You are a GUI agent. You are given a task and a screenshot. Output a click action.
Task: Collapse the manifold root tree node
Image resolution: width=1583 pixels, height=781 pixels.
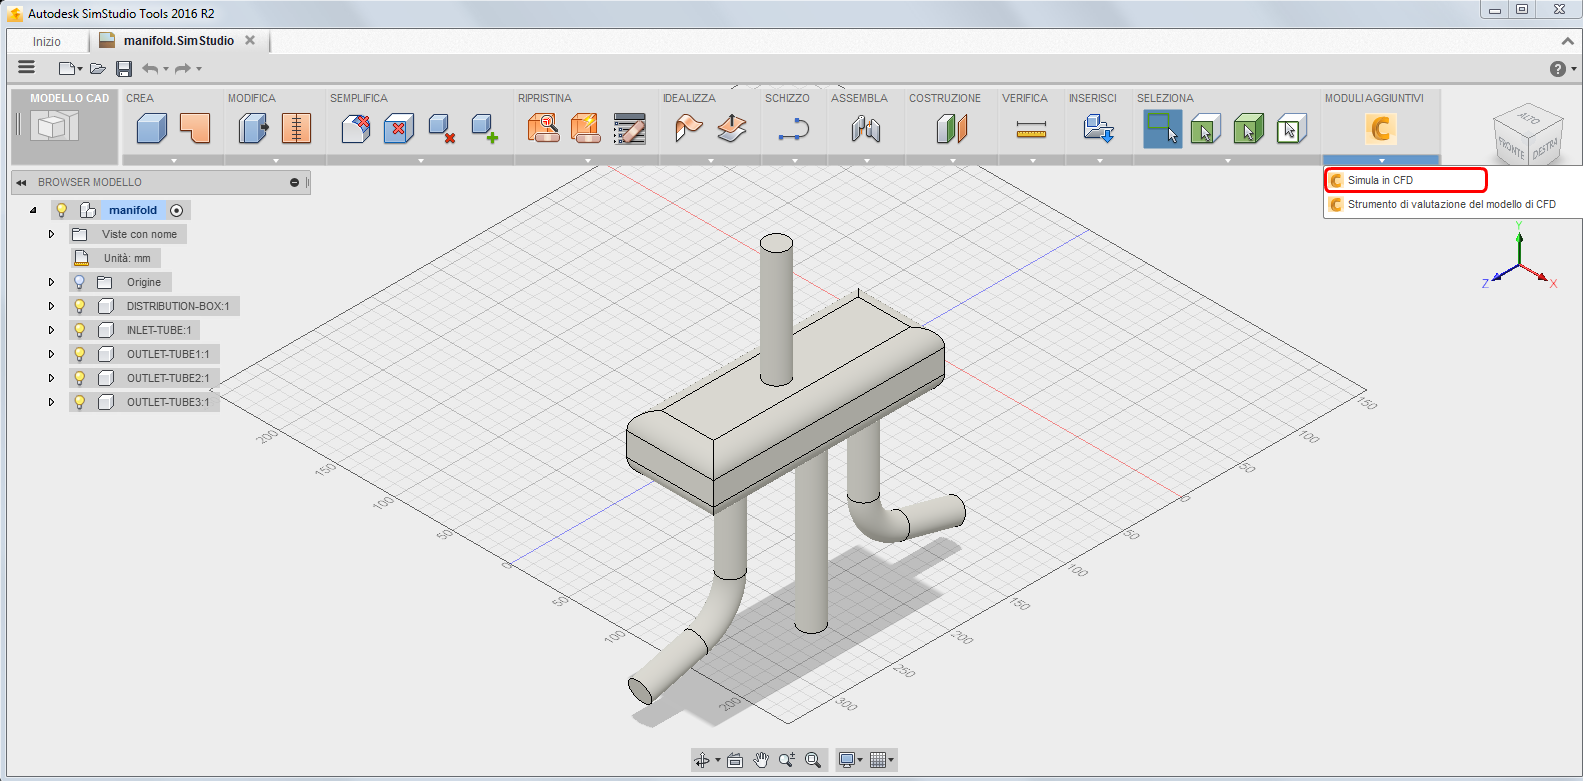[33, 210]
